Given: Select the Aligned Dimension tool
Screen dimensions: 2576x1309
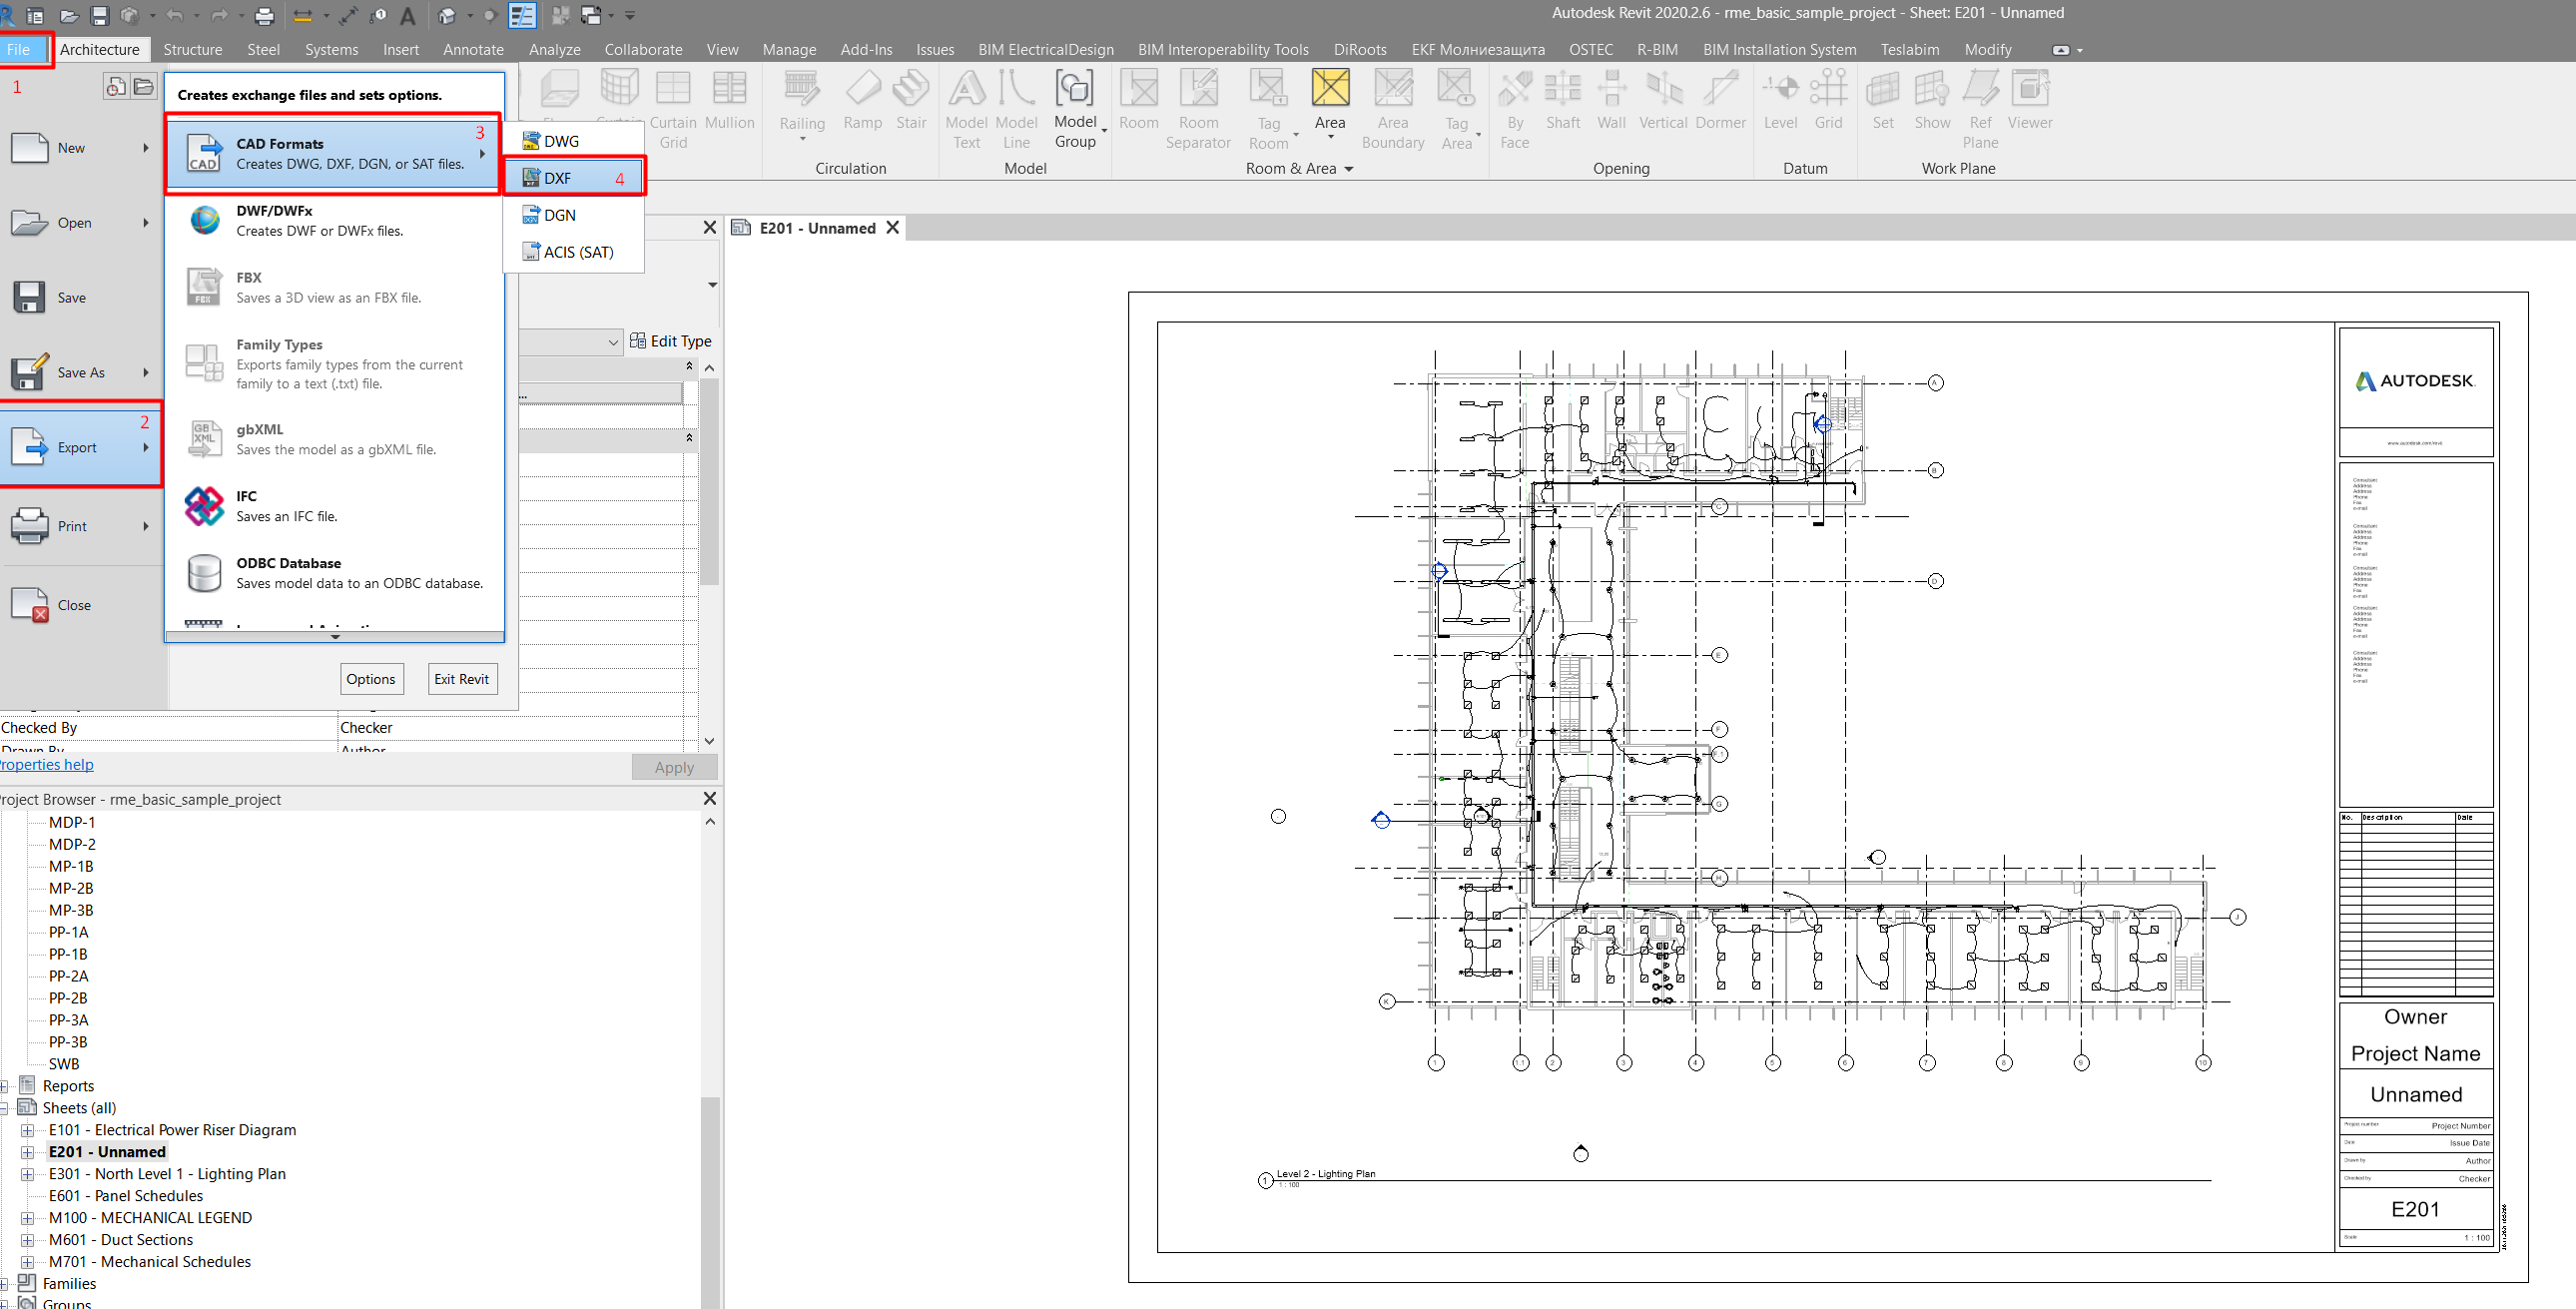Looking at the screenshot, I should coord(349,16).
